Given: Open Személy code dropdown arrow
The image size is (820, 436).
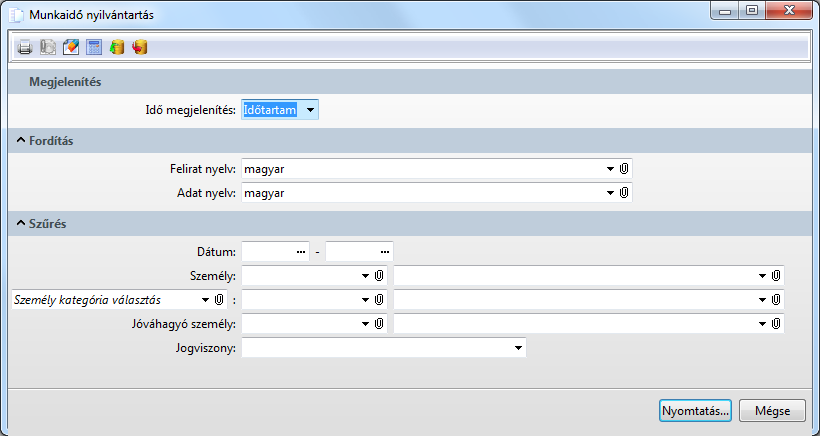Looking at the screenshot, I should (x=366, y=276).
